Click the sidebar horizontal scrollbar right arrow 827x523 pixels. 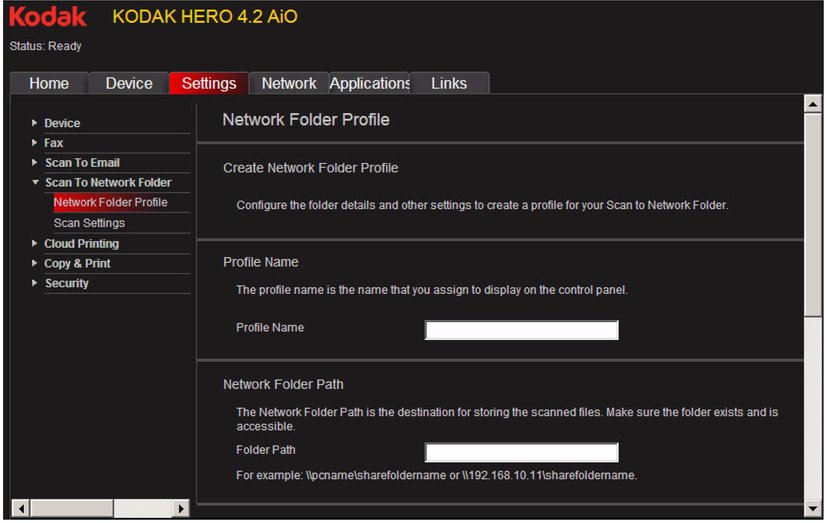point(181,508)
